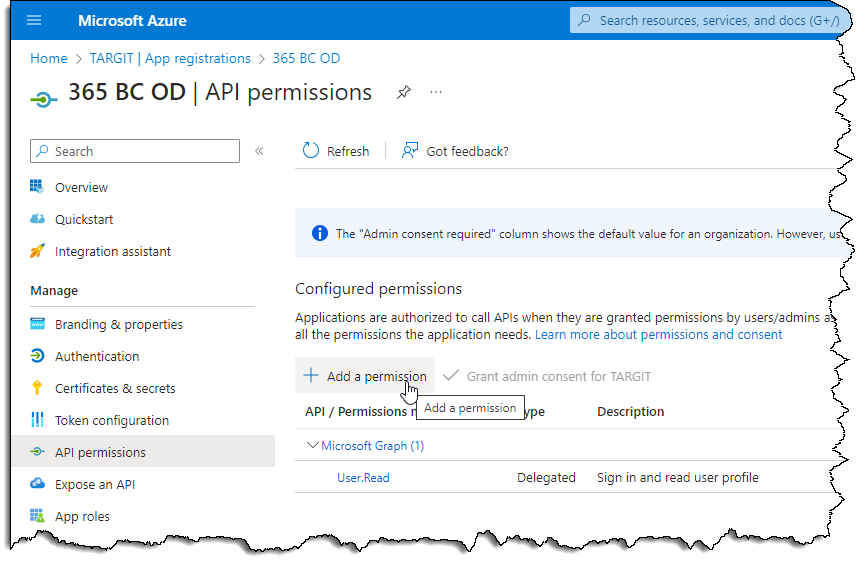The width and height of the screenshot is (861, 570).
Task: Click the Configured permissions heading
Action: click(x=378, y=289)
